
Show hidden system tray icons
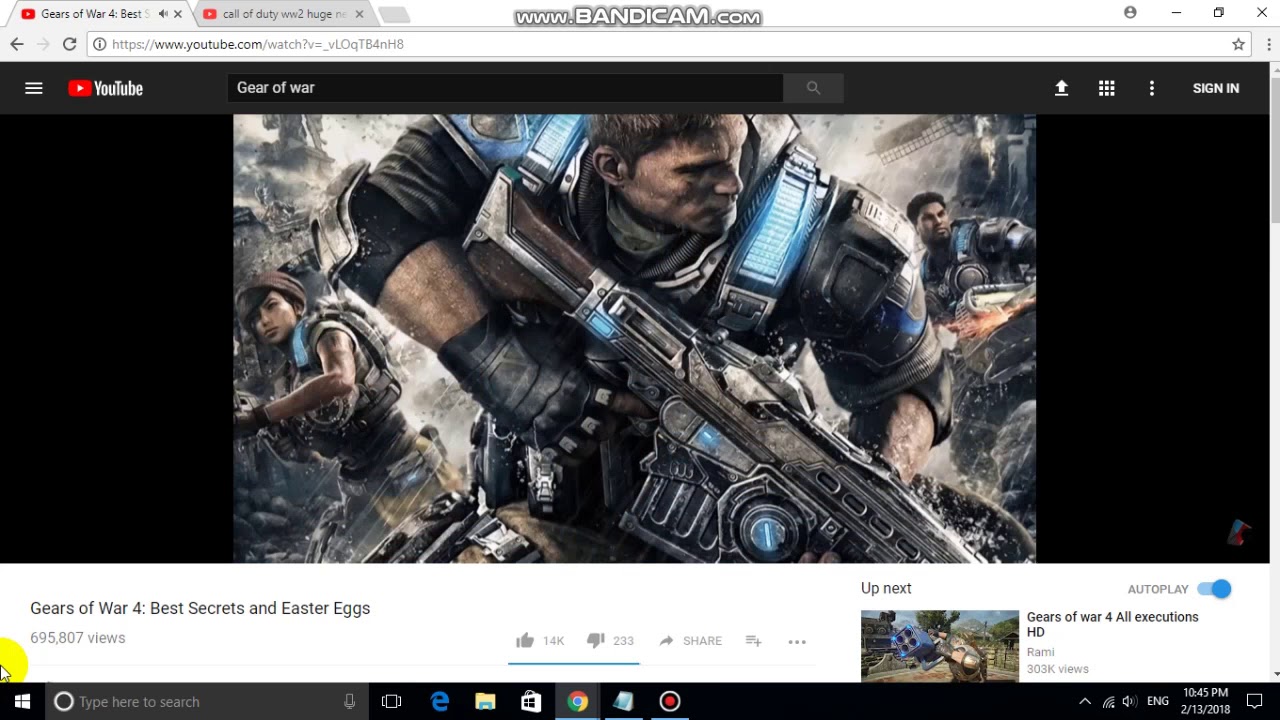point(1085,702)
